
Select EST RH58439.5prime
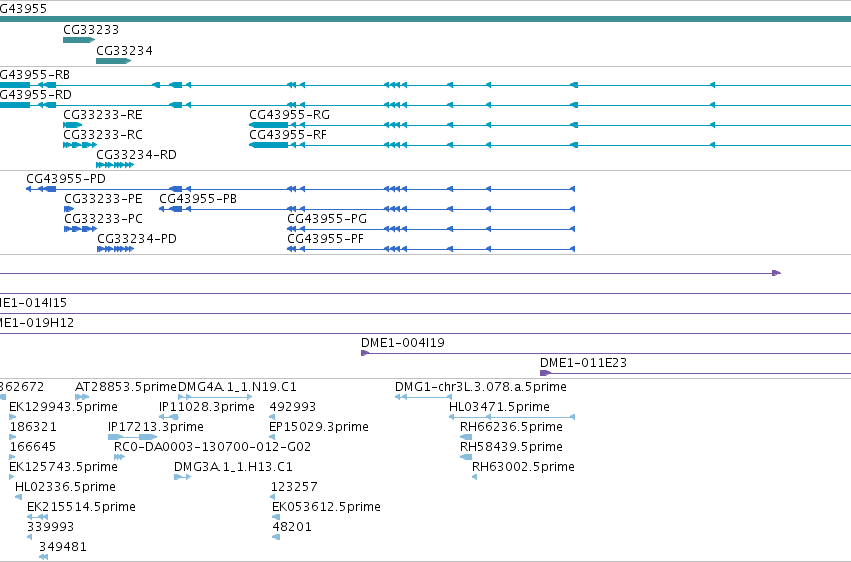pos(511,448)
